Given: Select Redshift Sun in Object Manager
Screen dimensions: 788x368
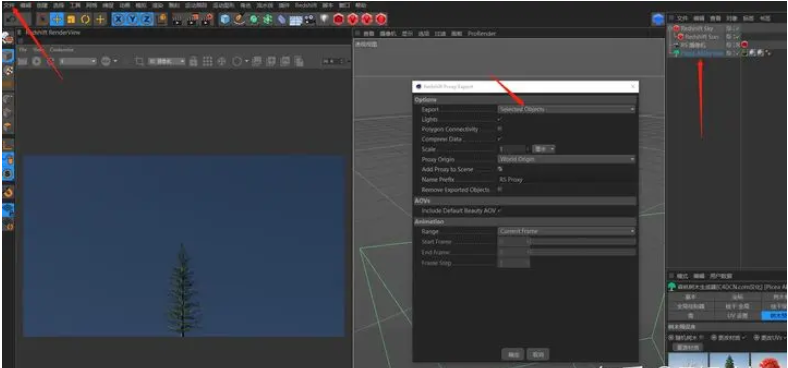Looking at the screenshot, I should [x=702, y=37].
